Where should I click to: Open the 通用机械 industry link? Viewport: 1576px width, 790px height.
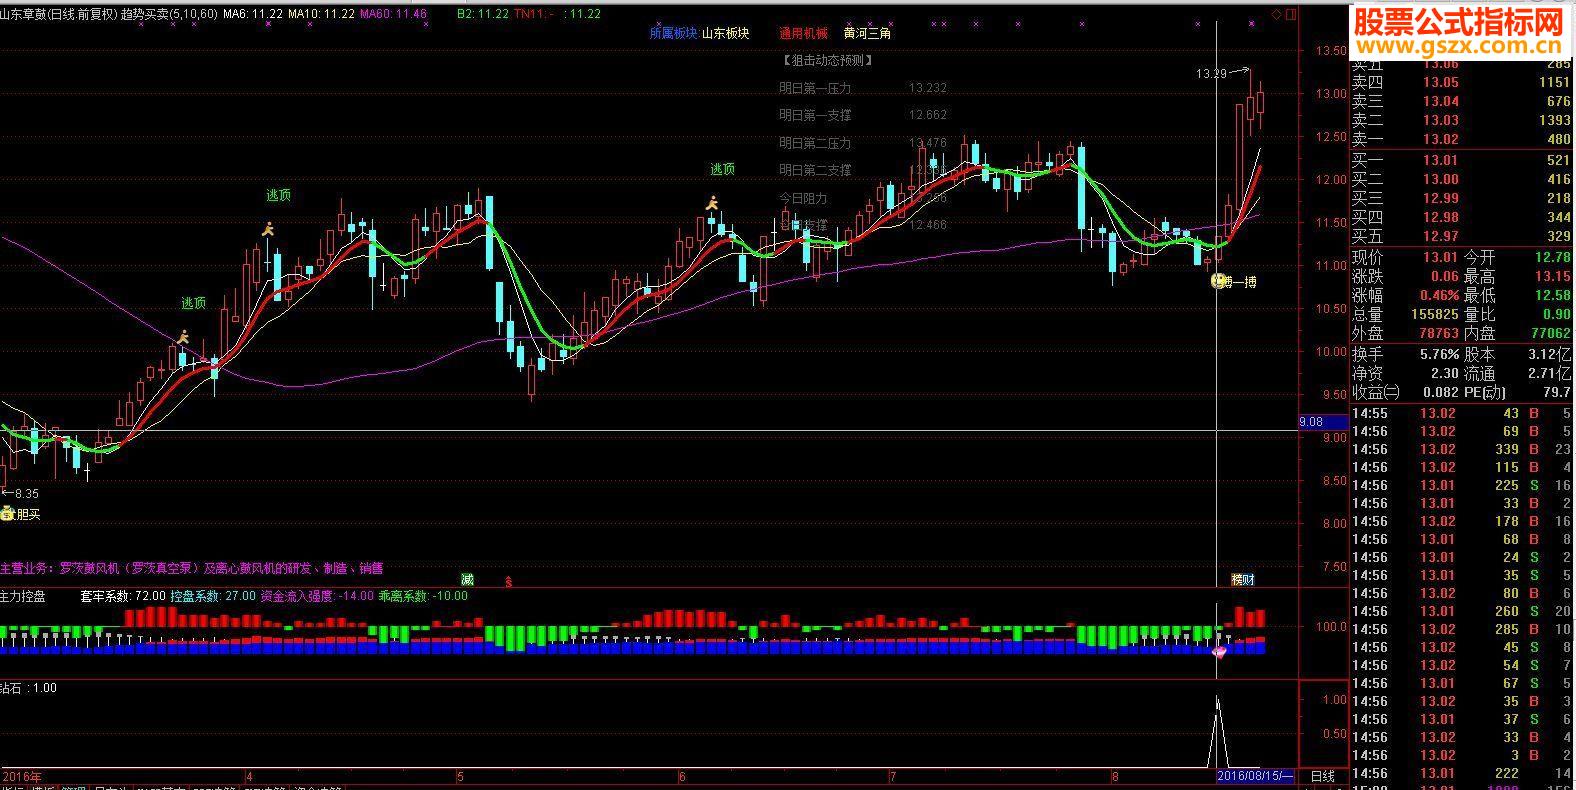click(804, 33)
